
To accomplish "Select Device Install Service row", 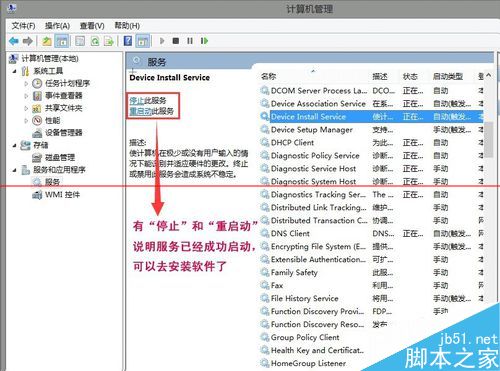I will pos(372,117).
